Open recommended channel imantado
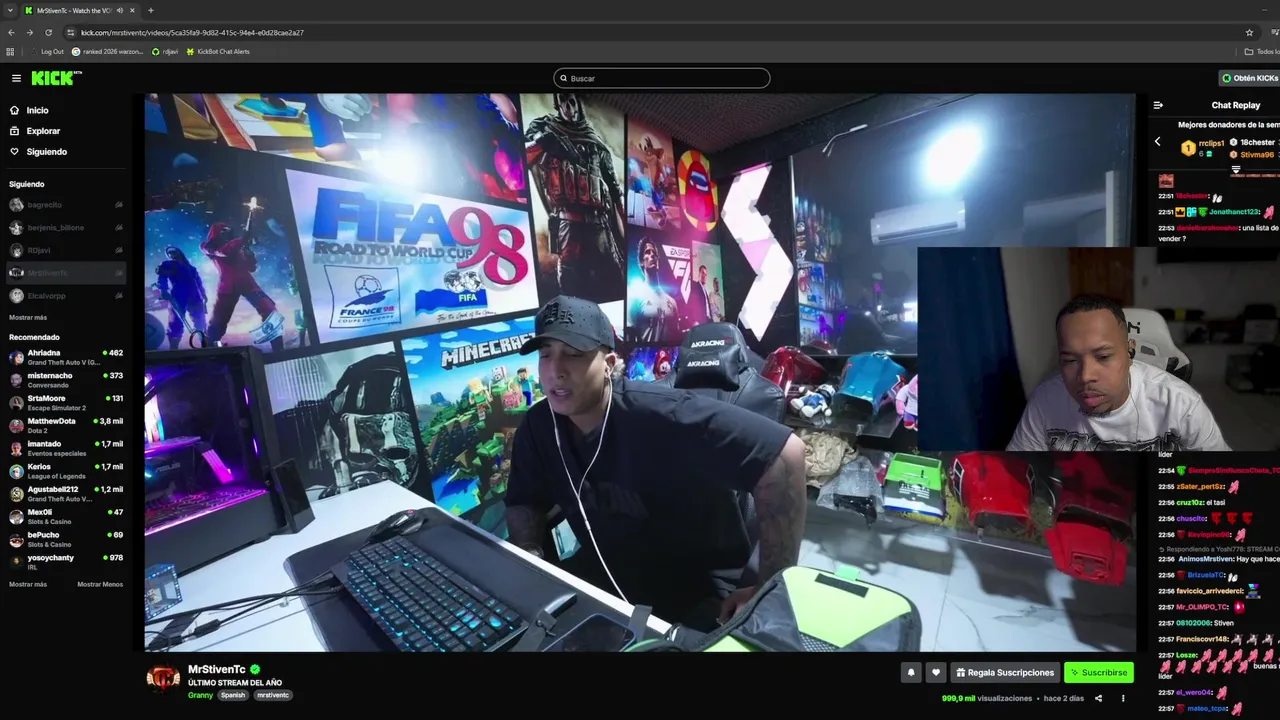The height and width of the screenshot is (720, 1280). pos(64,448)
